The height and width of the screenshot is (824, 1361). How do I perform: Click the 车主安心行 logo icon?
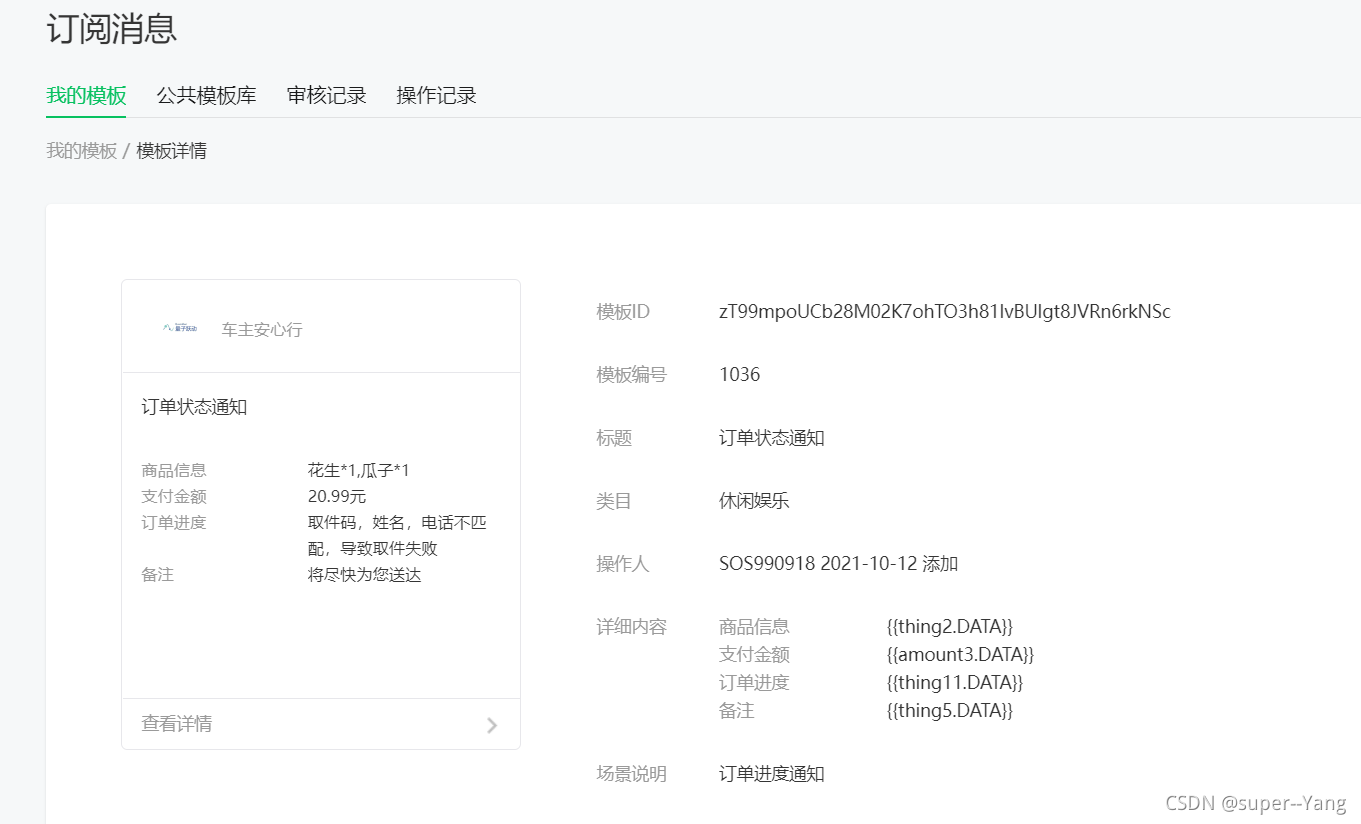(x=180, y=328)
